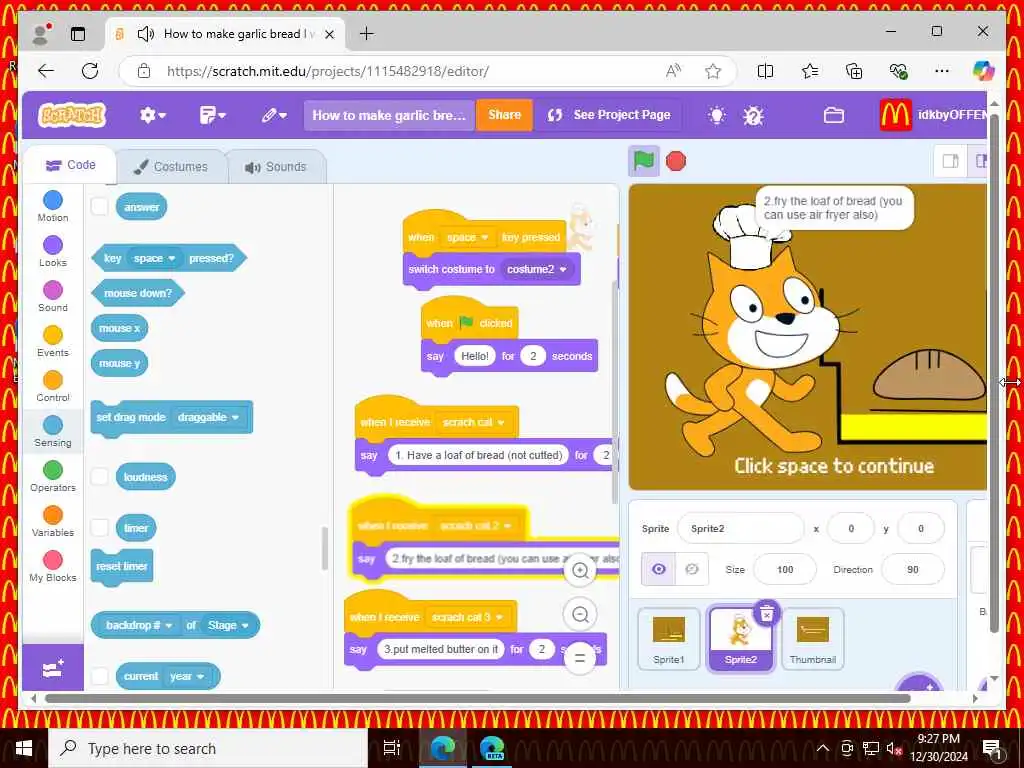Toggle the timer reporter checkbox
This screenshot has height=768, width=1024.
(99, 527)
